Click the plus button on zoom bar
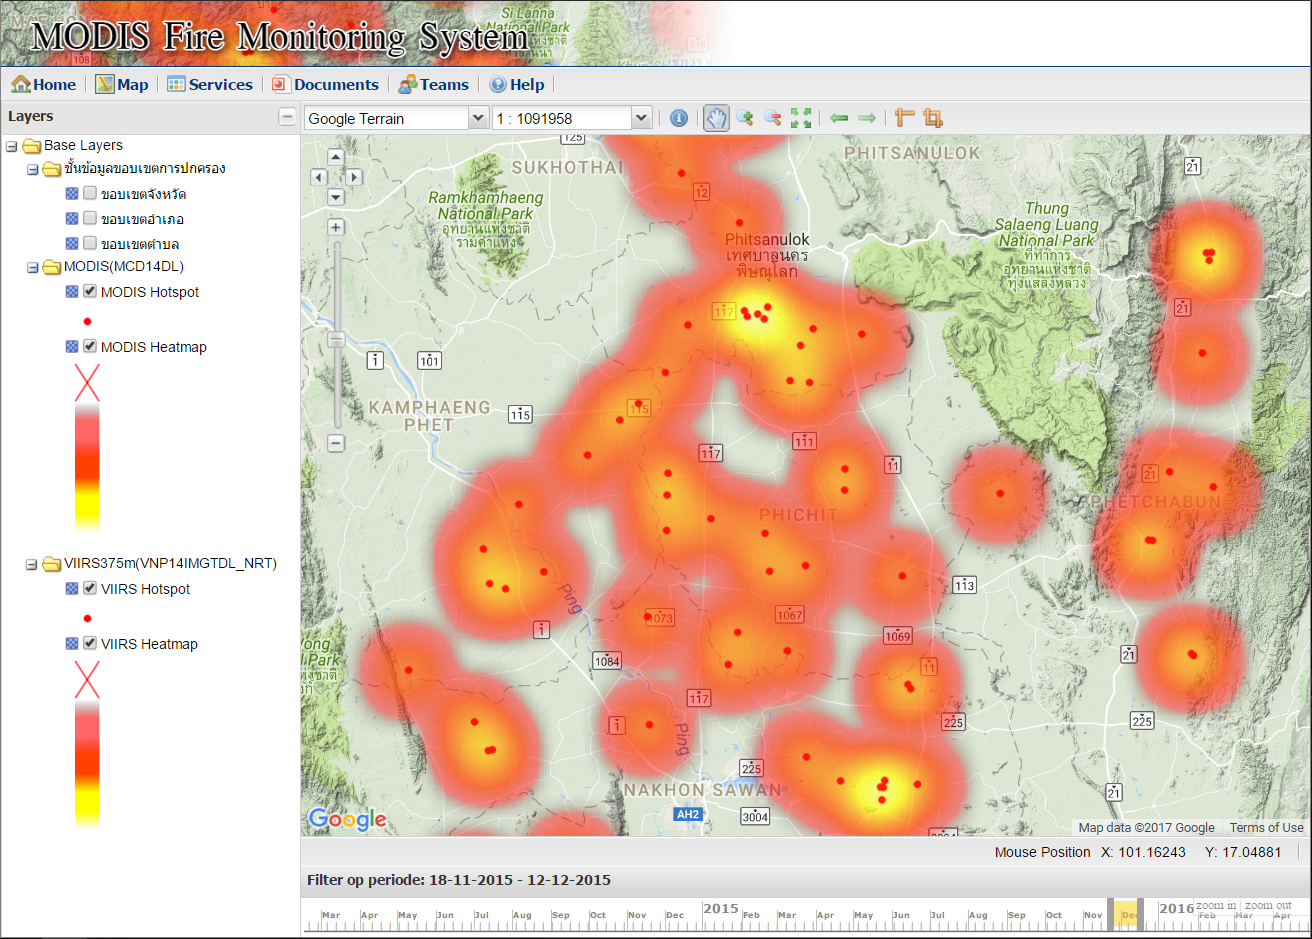 [x=336, y=227]
